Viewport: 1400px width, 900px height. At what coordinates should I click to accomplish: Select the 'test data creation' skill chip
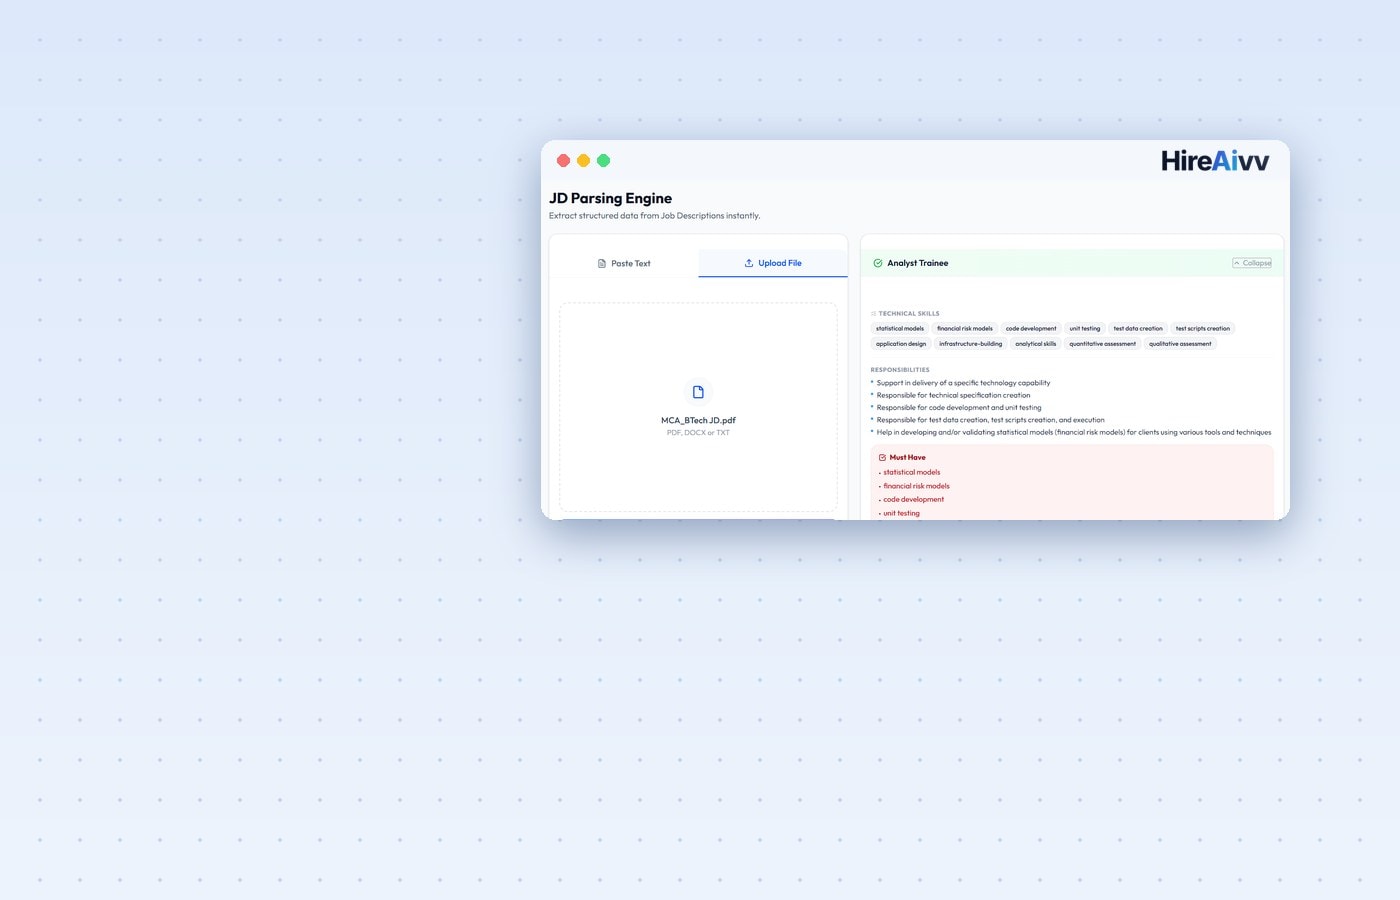pyautogui.click(x=1138, y=328)
